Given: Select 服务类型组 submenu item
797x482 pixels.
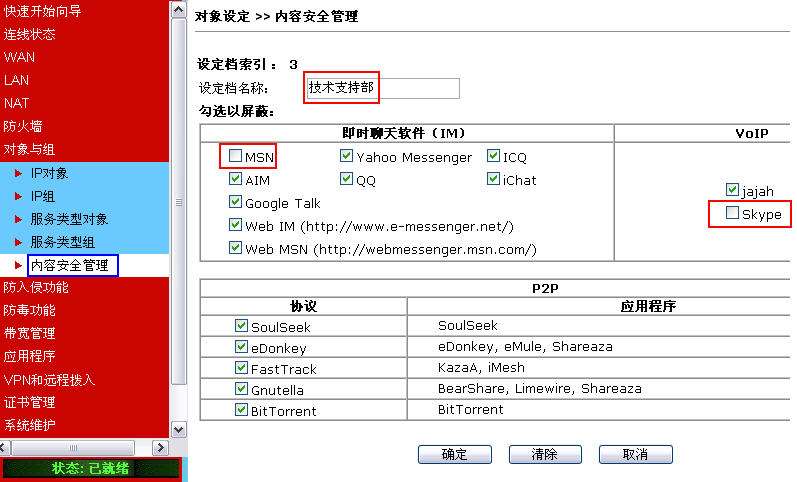Looking at the screenshot, I should click(x=63, y=242).
